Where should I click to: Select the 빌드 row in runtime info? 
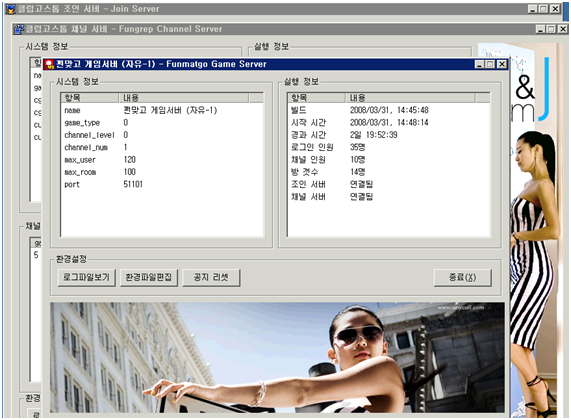tap(389, 110)
